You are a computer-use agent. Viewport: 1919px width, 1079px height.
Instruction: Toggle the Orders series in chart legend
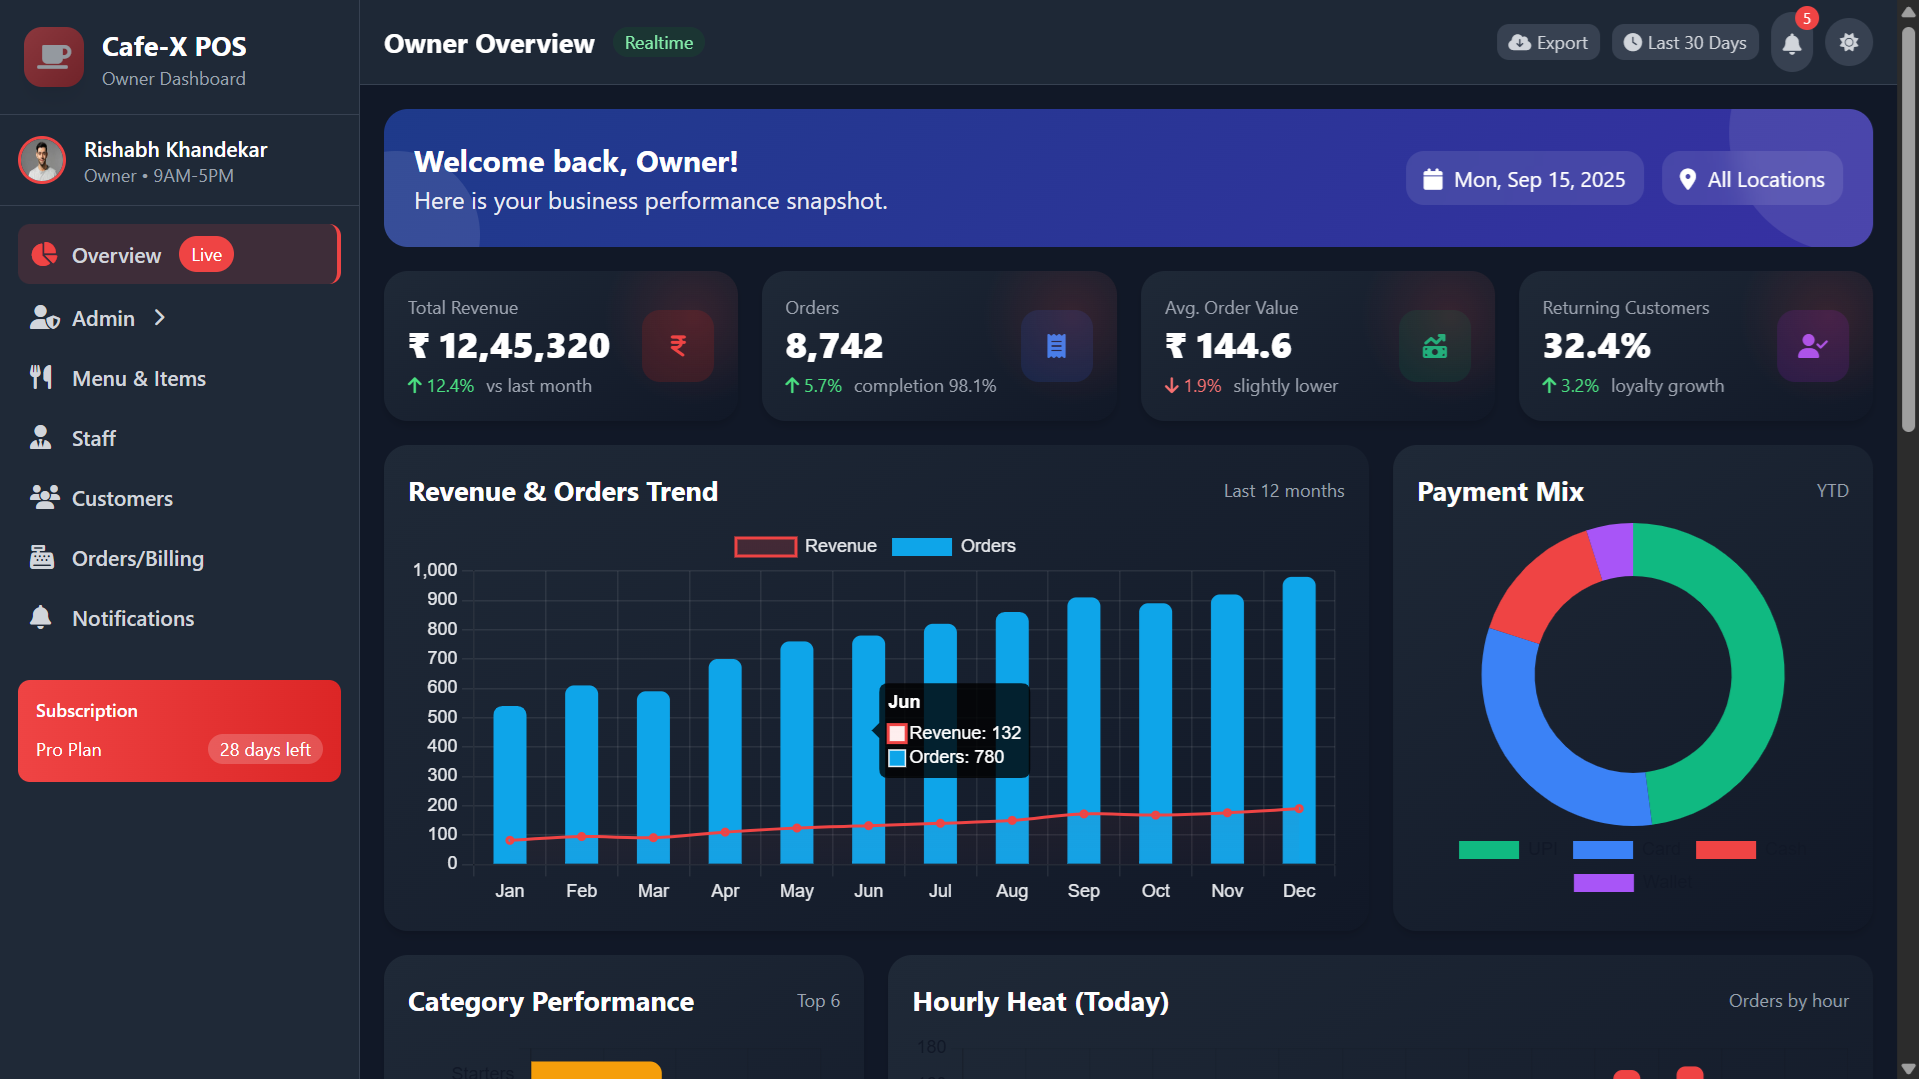(953, 546)
